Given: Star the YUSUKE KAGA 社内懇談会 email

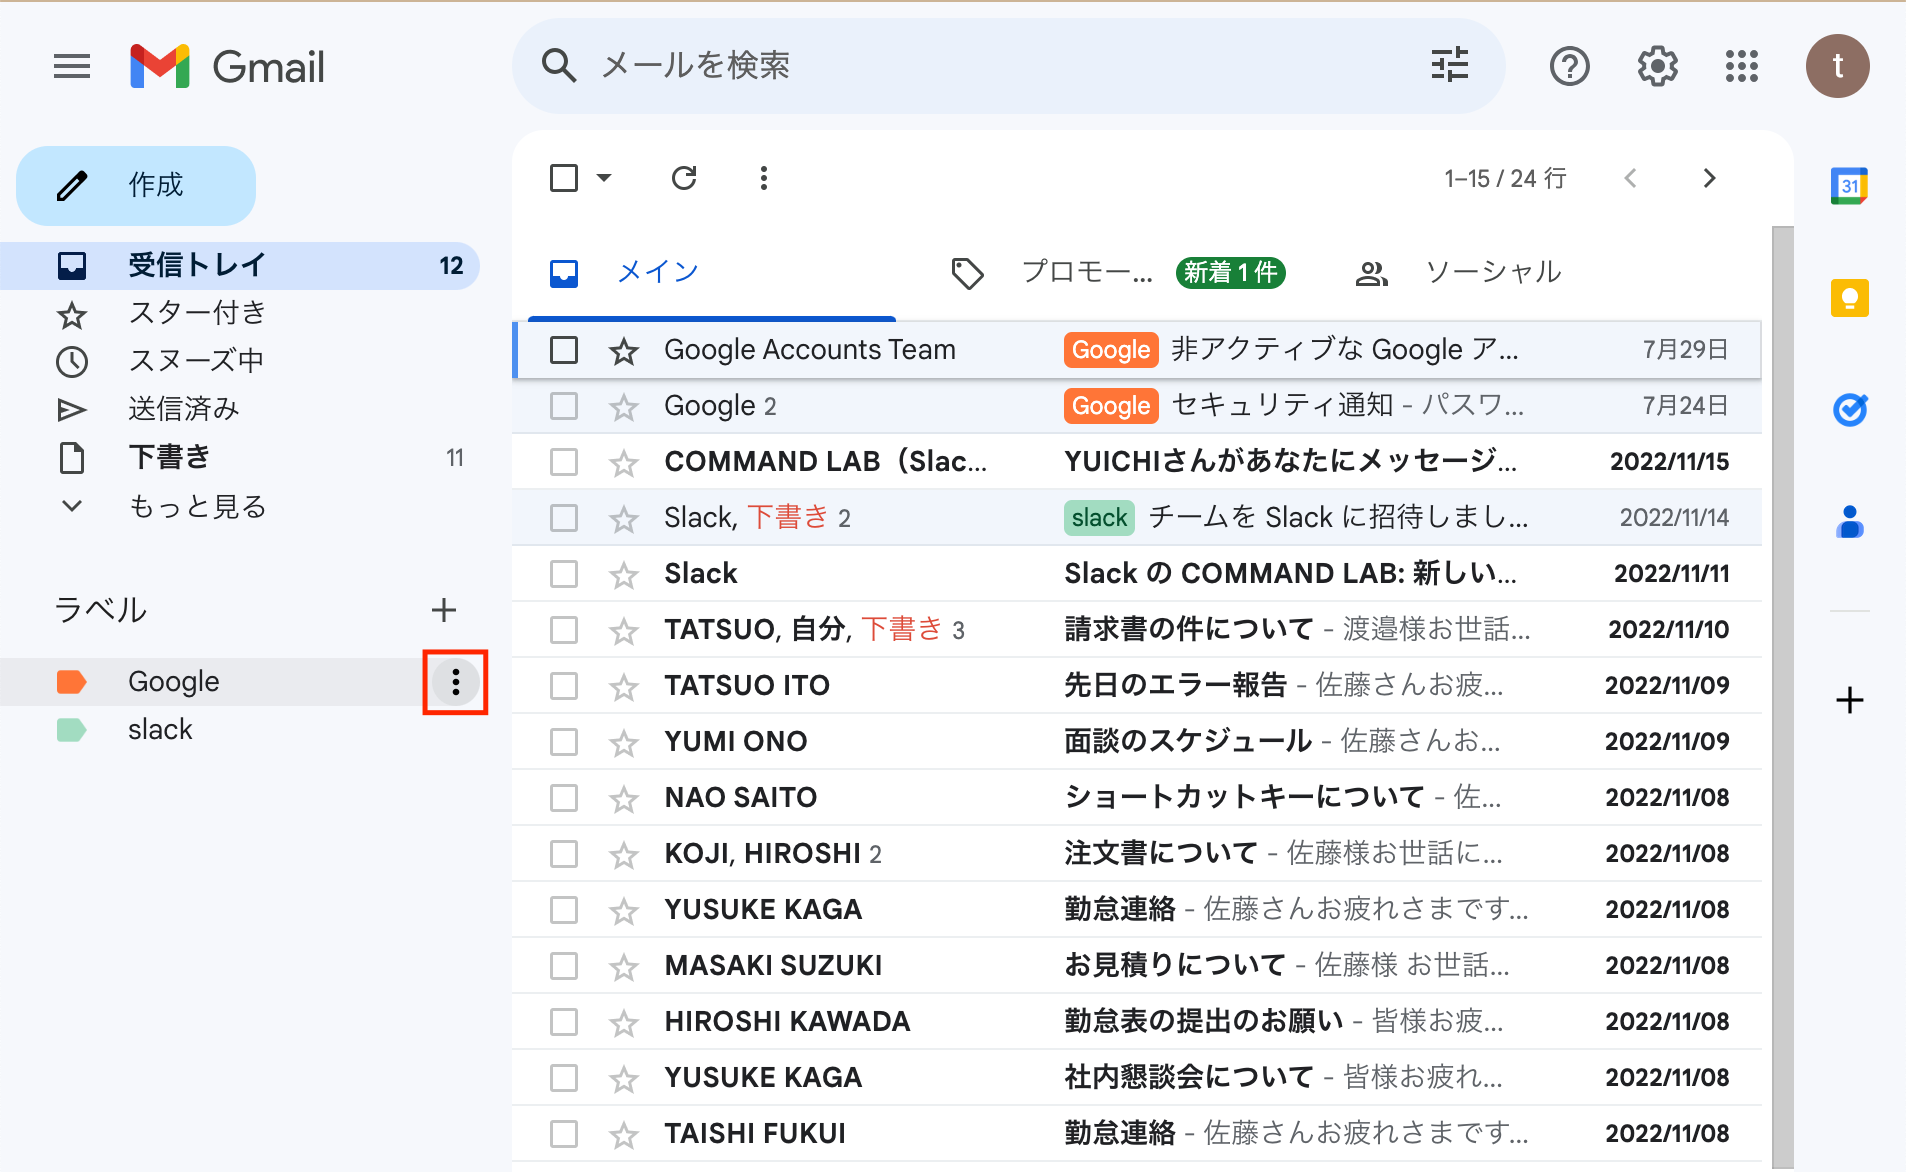Looking at the screenshot, I should click(x=624, y=1078).
